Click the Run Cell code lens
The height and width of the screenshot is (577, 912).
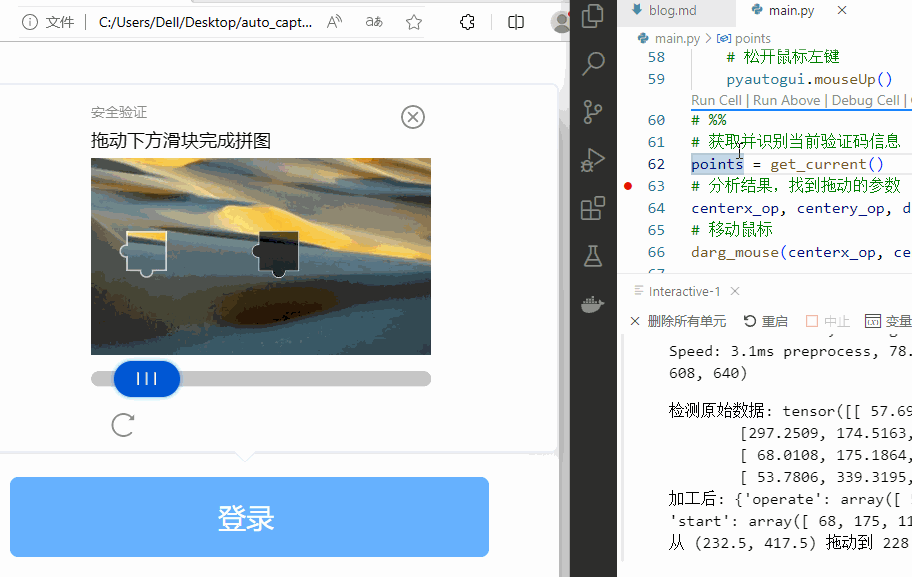717,100
